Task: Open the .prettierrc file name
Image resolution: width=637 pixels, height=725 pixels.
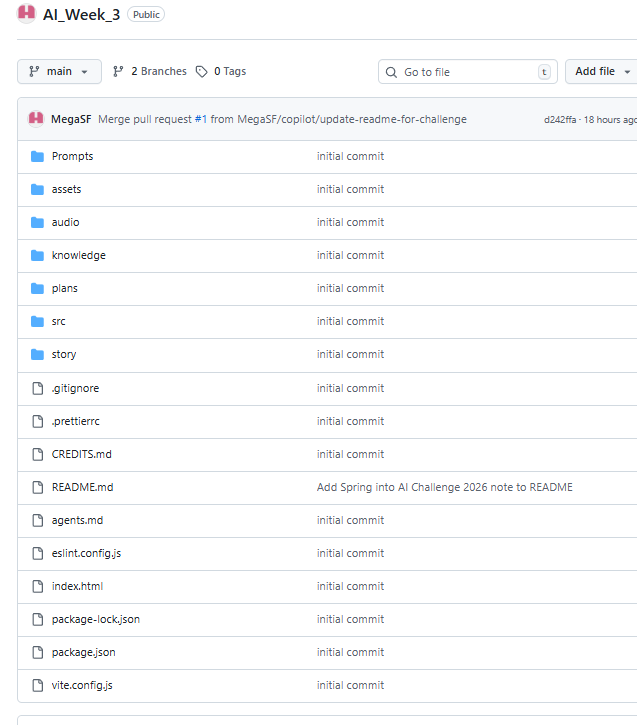Action: tap(76, 421)
